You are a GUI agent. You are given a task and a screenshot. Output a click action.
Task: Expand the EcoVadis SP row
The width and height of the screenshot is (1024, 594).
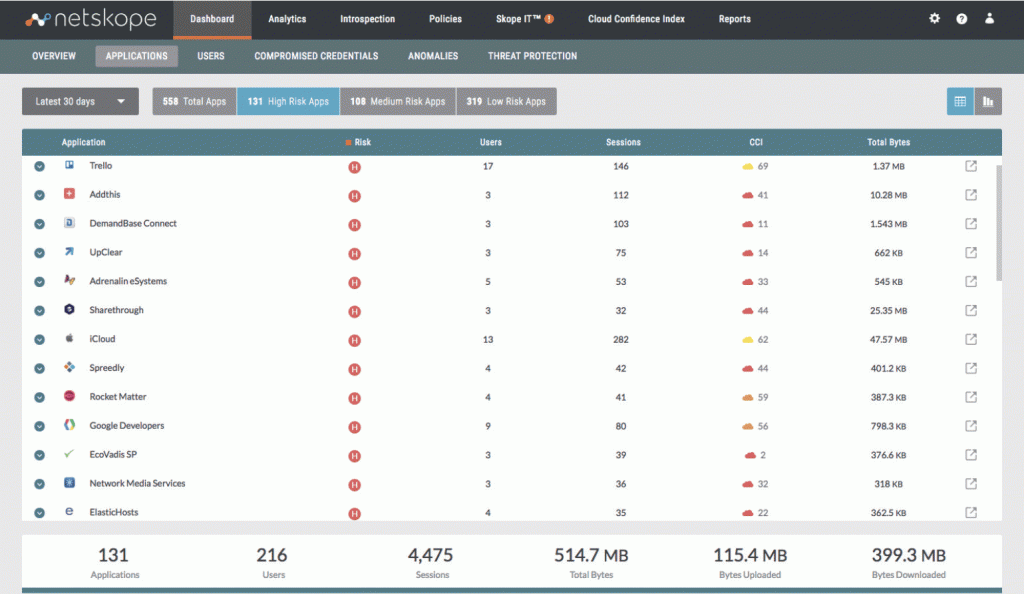tap(39, 455)
